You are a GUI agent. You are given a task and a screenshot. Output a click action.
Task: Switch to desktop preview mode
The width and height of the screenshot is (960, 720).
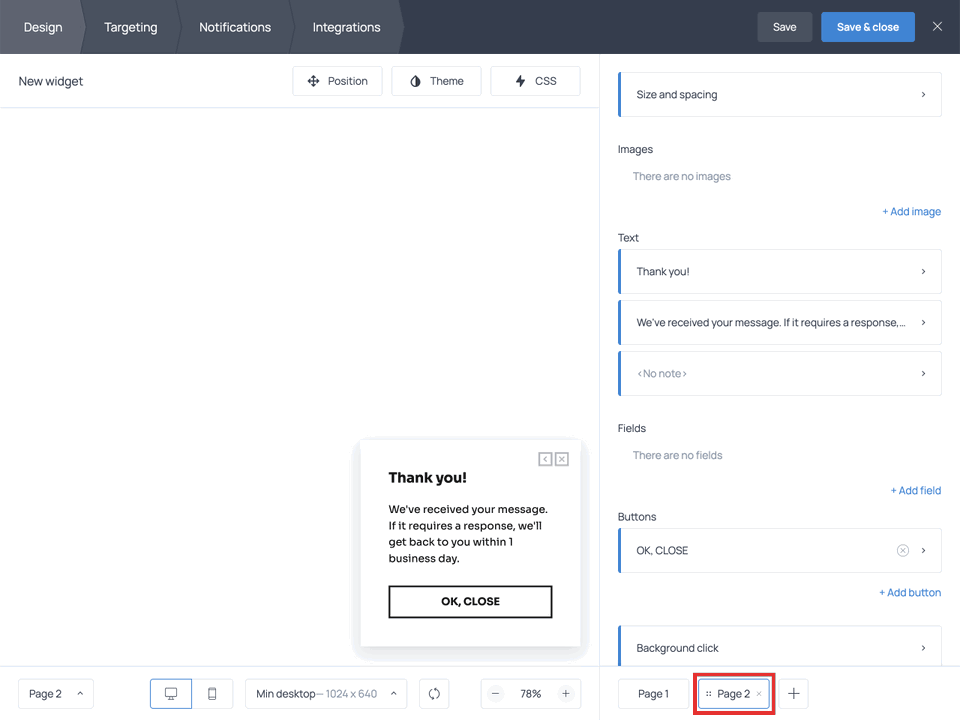(x=171, y=694)
